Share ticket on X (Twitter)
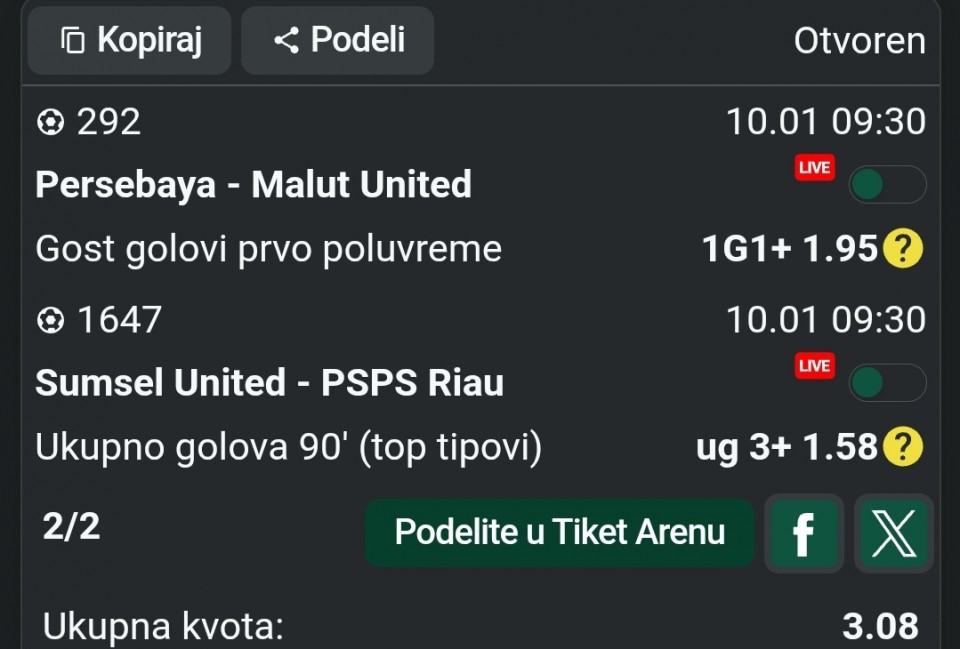Screen dimensions: 960x649 [x=893, y=533]
